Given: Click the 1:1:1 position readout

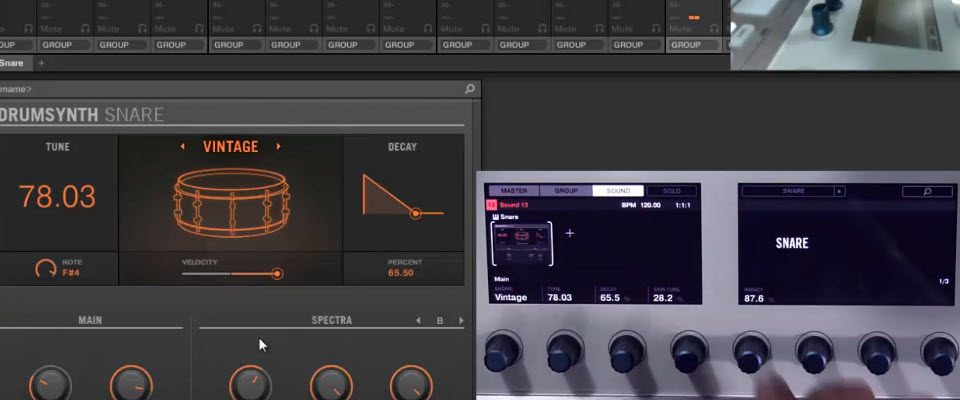Looking at the screenshot, I should click(682, 205).
